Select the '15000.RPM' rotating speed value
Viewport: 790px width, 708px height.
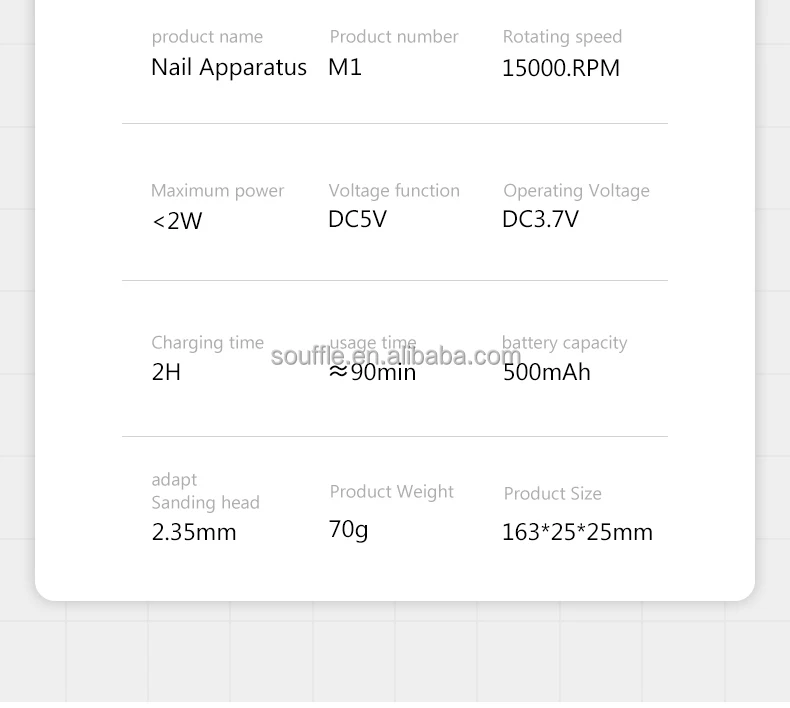coord(560,69)
